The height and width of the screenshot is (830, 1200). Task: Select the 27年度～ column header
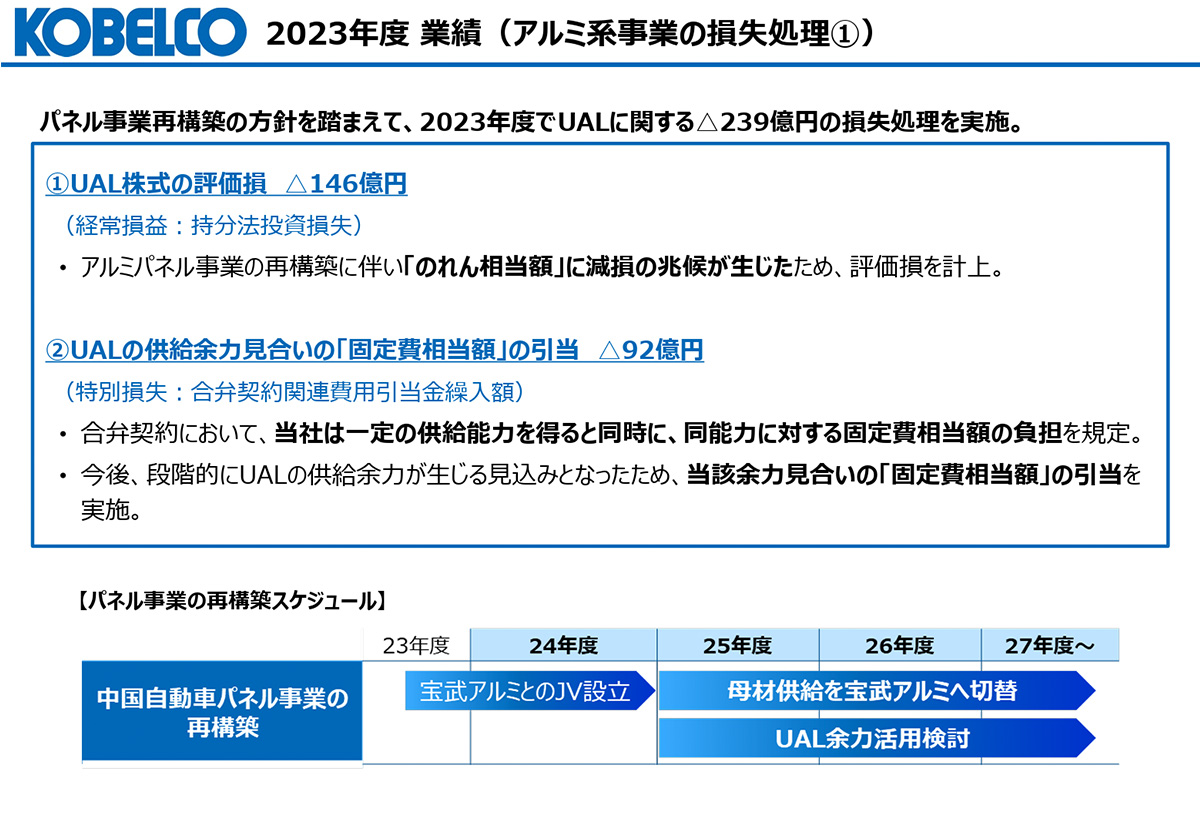[1049, 646]
